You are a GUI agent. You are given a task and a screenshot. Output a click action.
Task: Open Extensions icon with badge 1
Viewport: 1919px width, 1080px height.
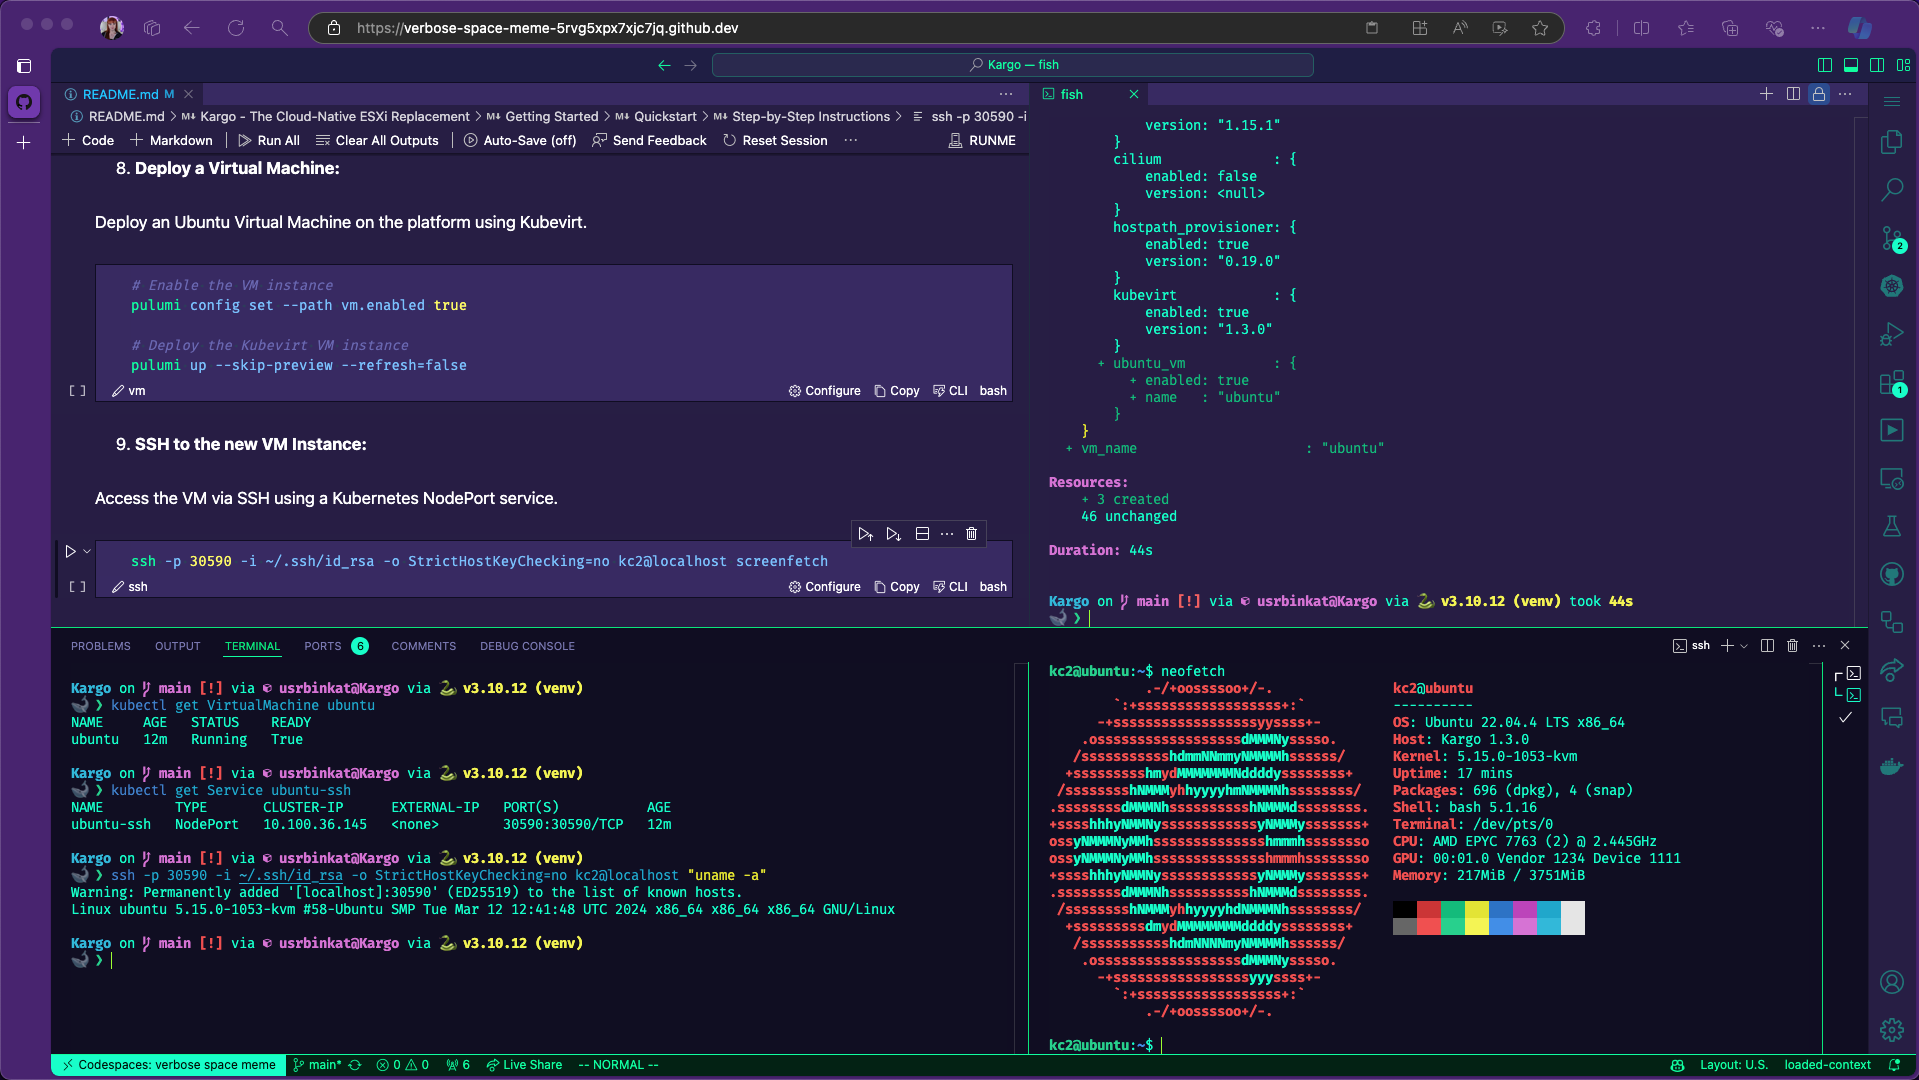[1891, 383]
